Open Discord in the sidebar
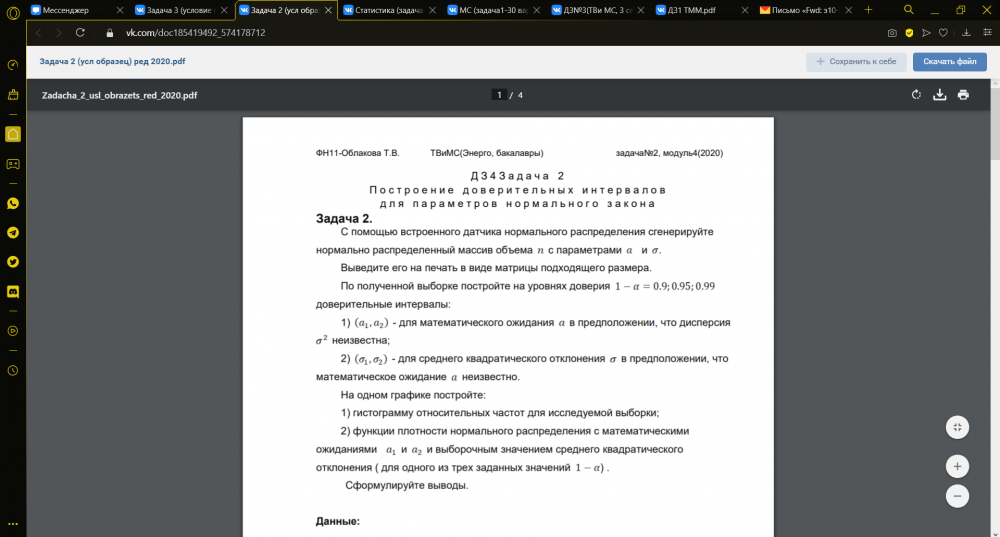Screen dimensions: 1000x537 (13, 291)
